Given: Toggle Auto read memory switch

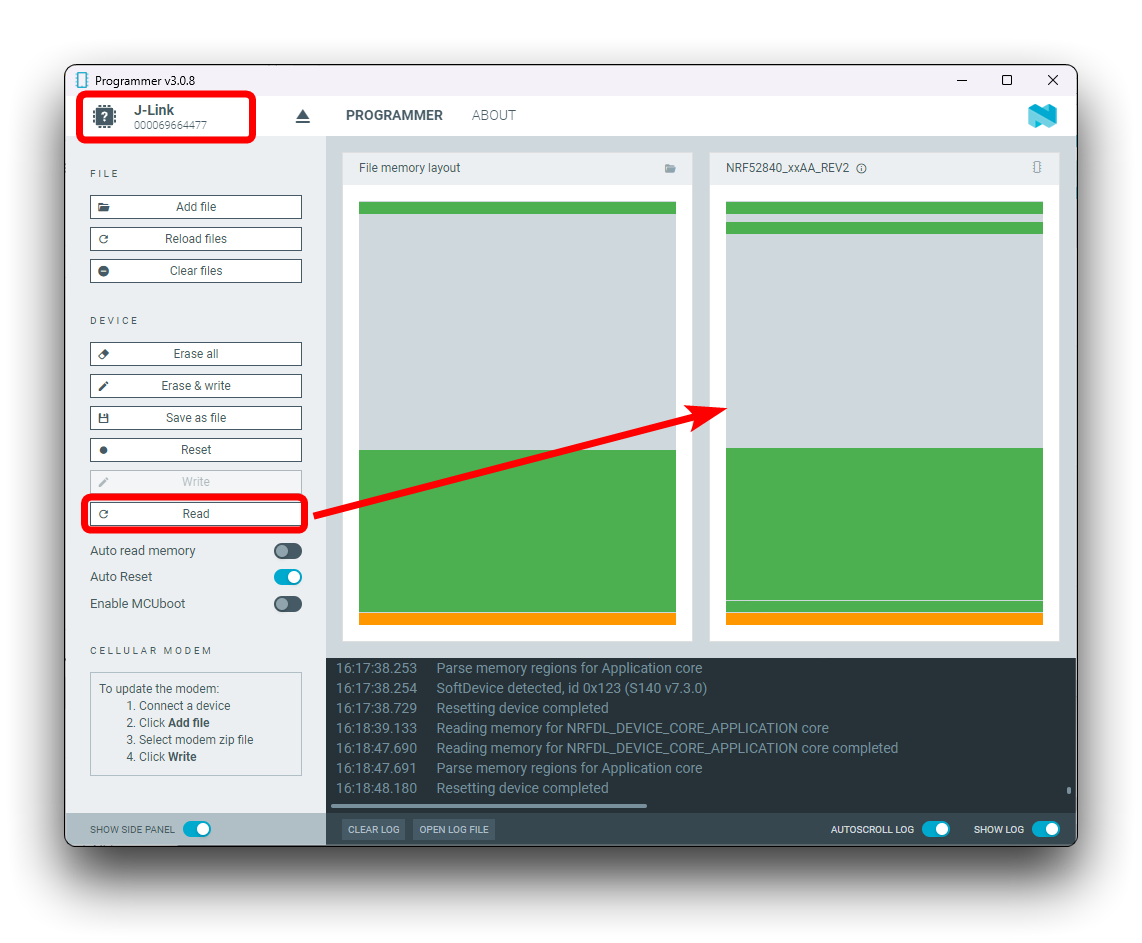Looking at the screenshot, I should (x=288, y=551).
